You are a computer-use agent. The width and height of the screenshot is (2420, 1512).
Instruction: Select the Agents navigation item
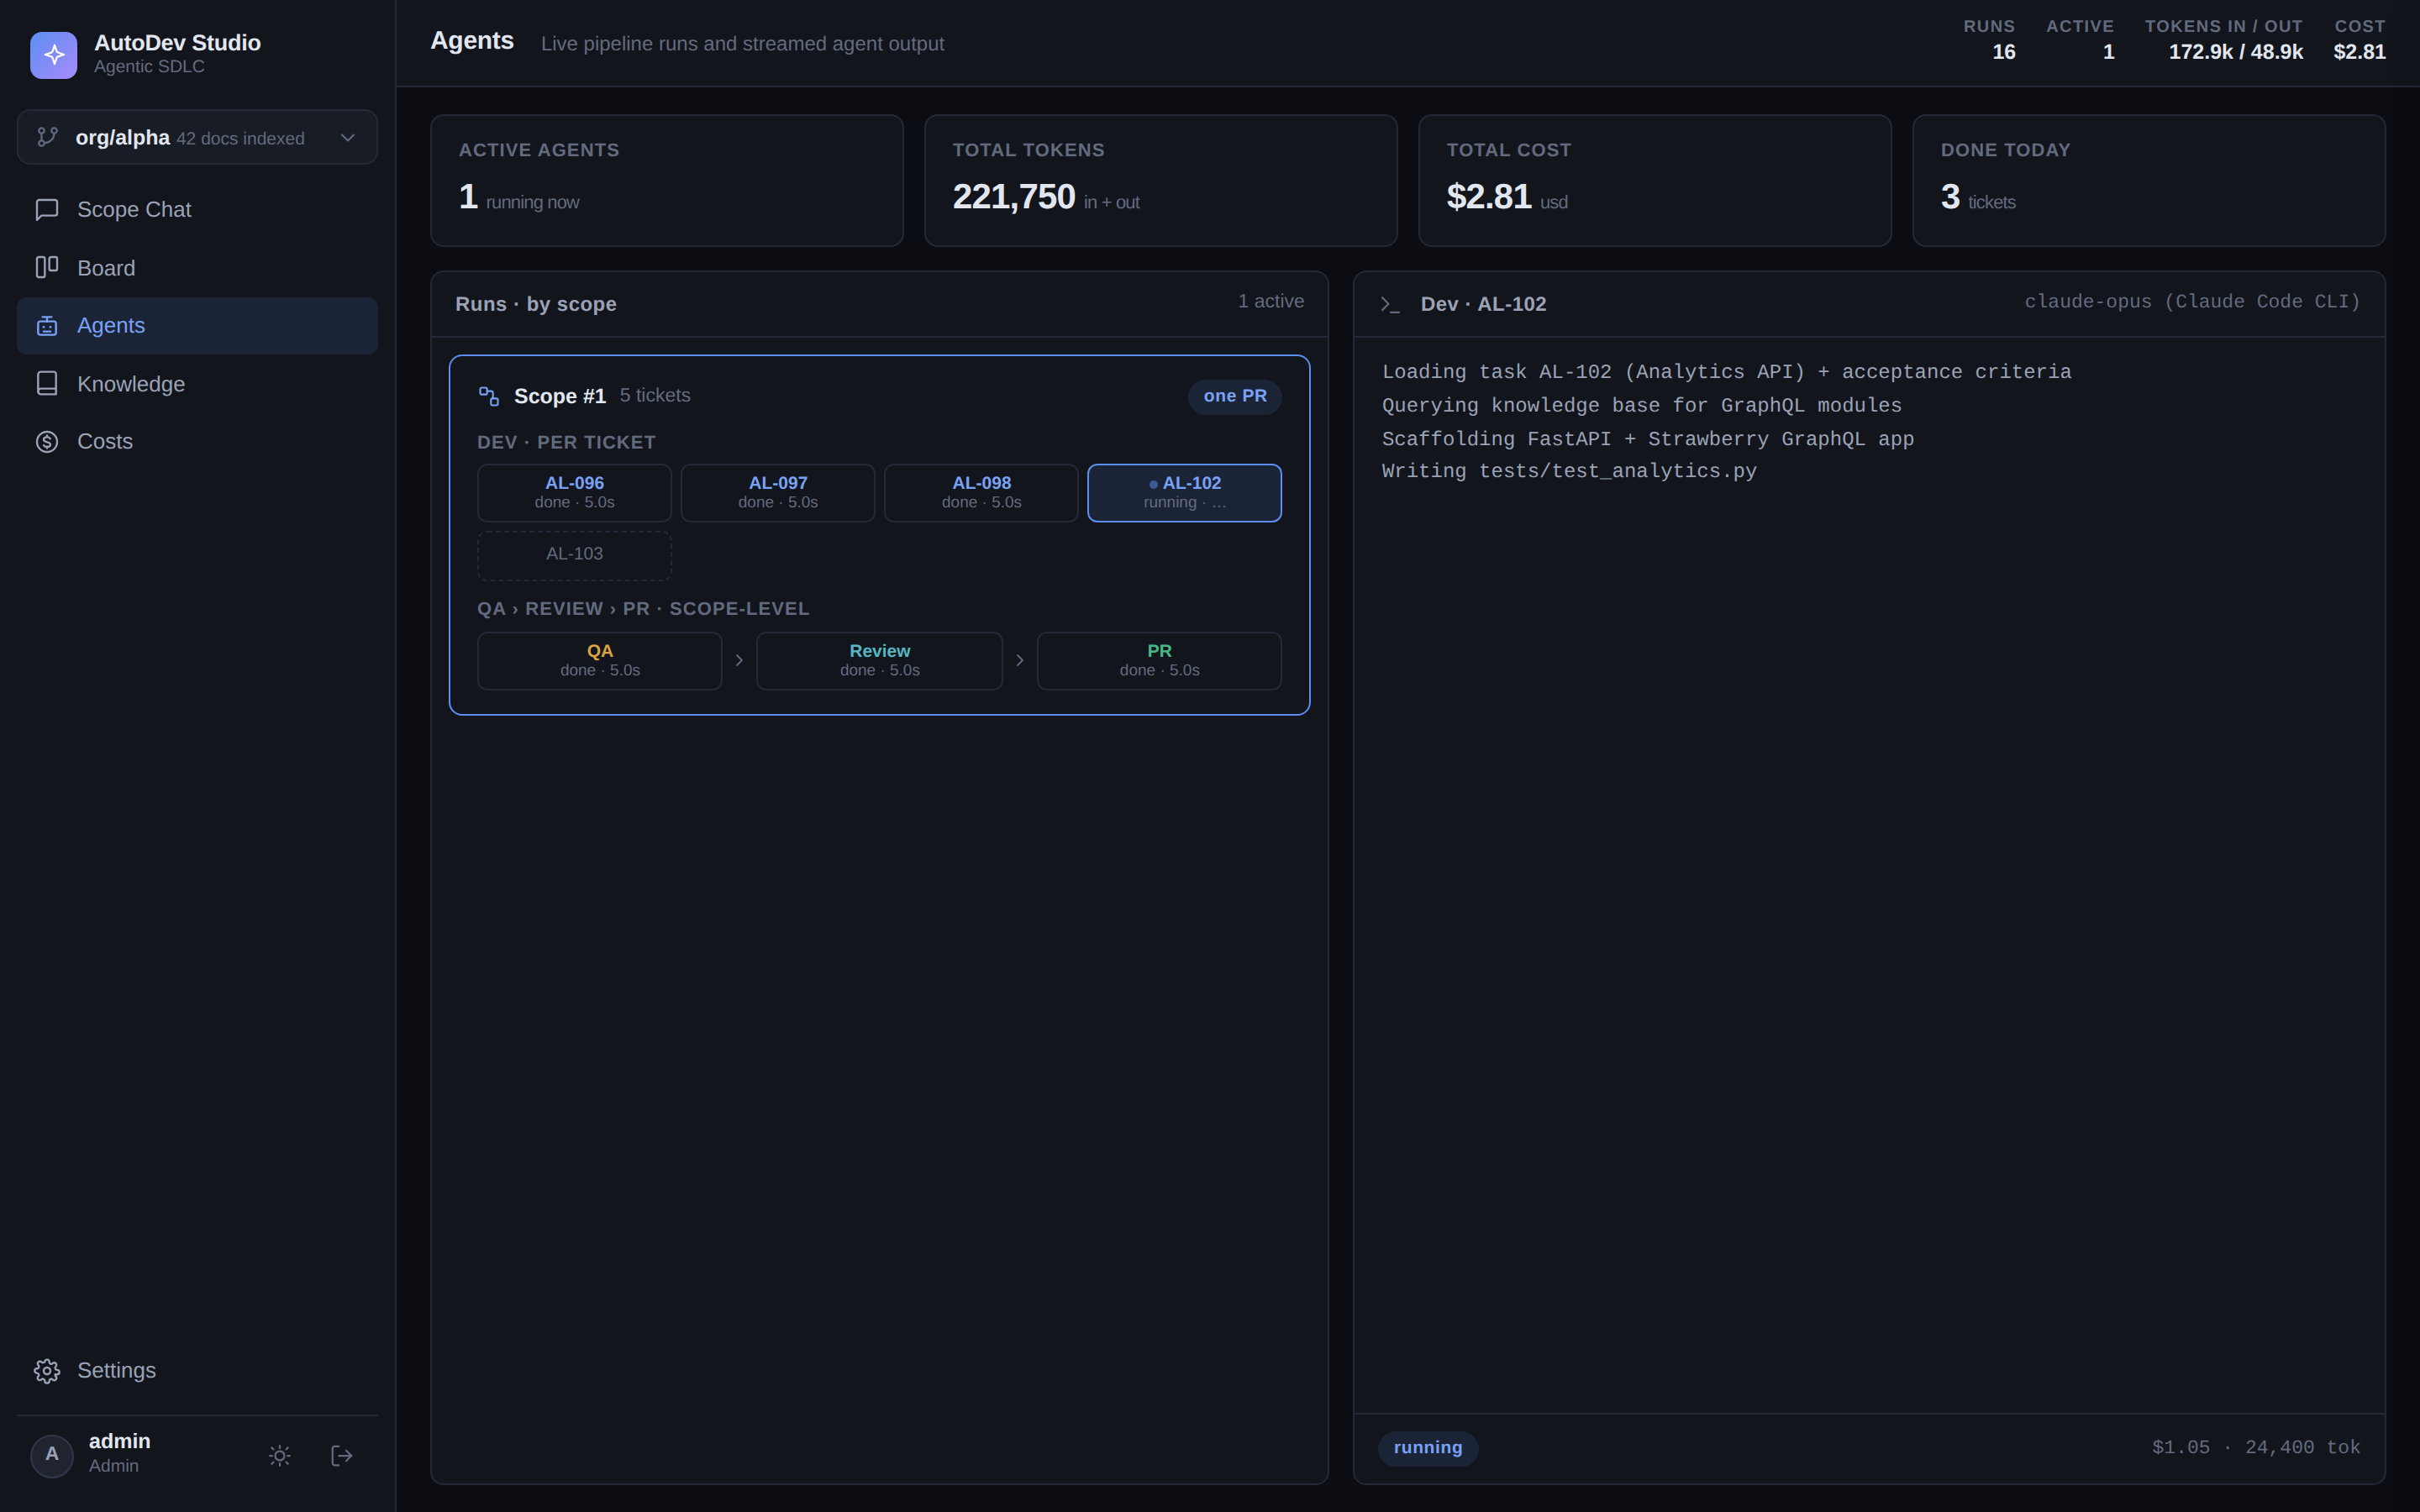tap(197, 326)
